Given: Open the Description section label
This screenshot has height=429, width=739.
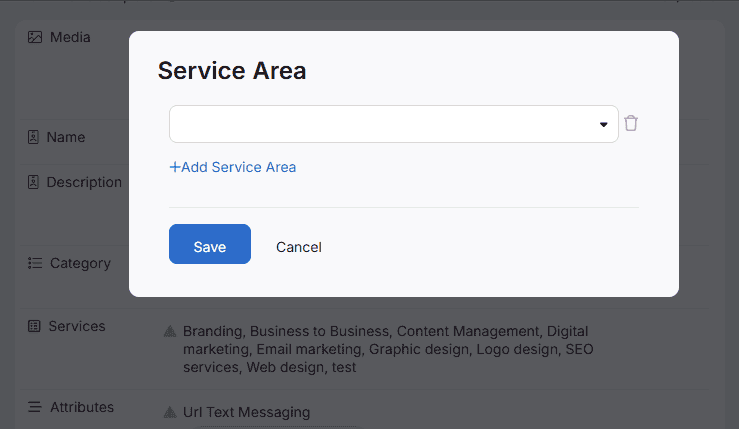Looking at the screenshot, I should pos(84,182).
